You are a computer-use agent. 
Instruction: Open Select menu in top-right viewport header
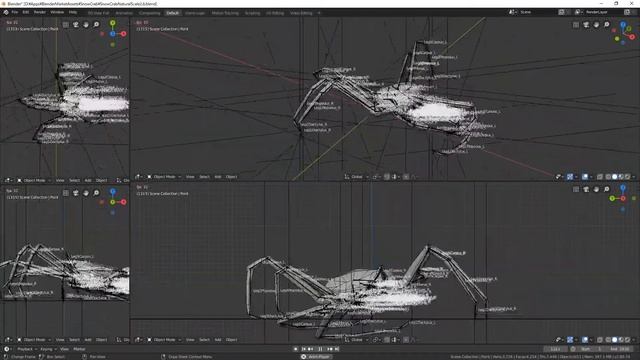204,177
